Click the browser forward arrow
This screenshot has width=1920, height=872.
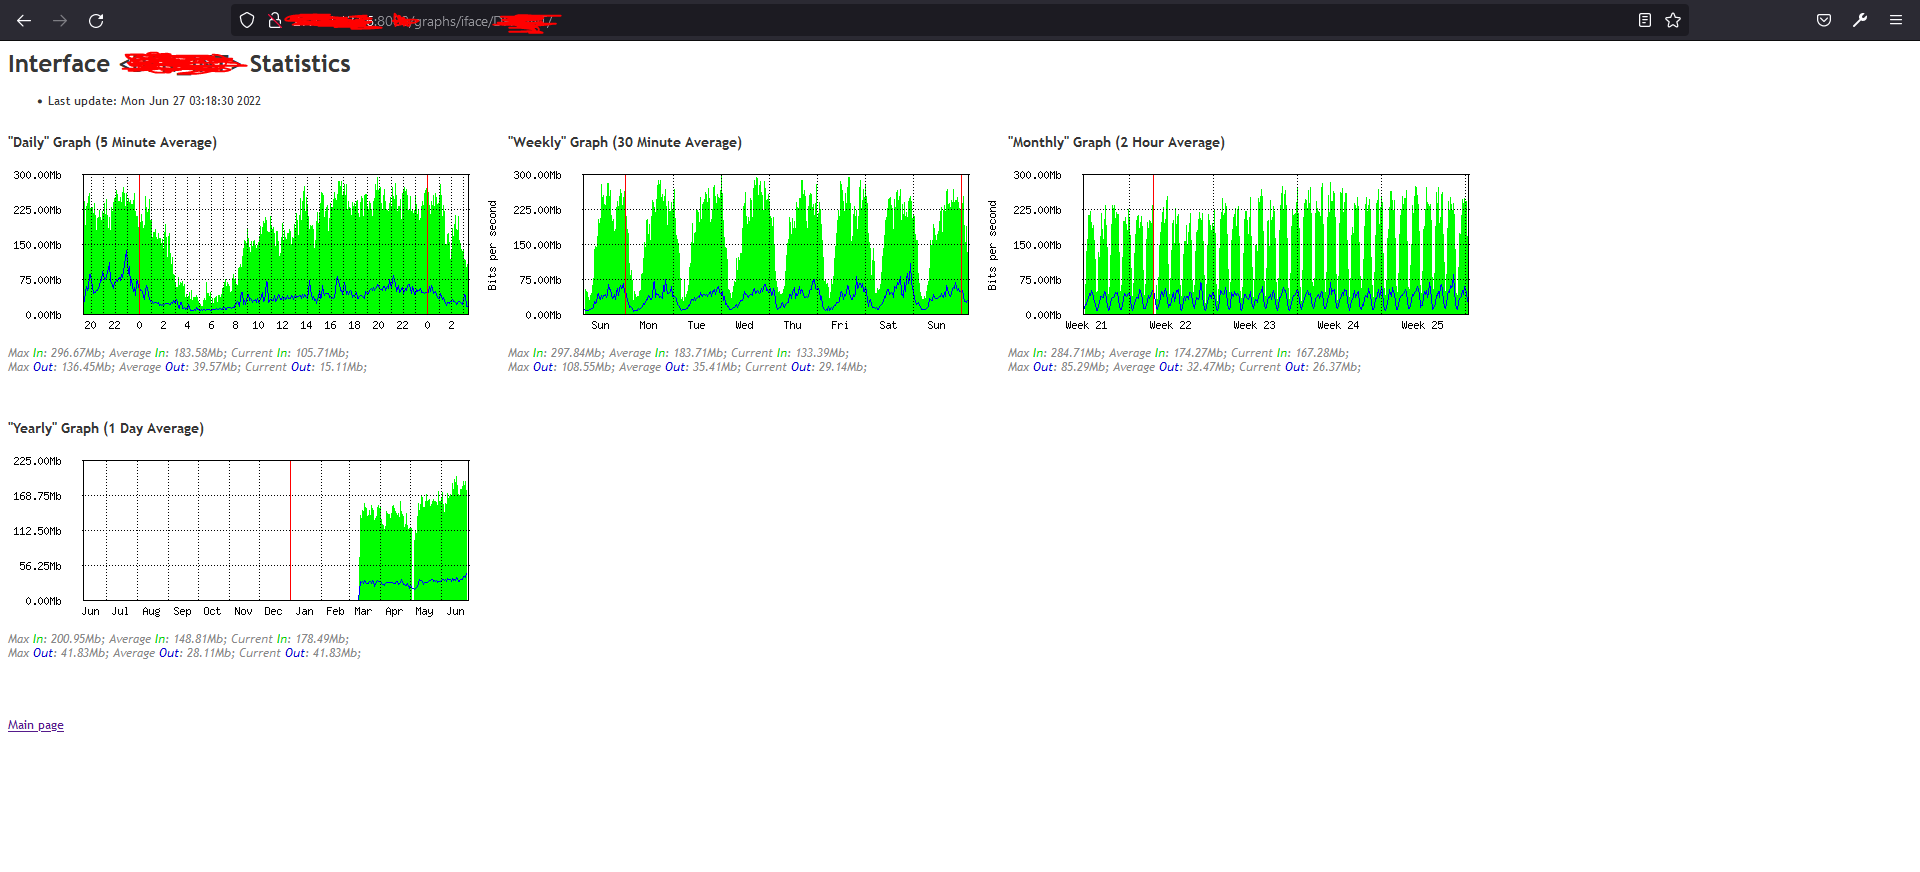coord(60,20)
